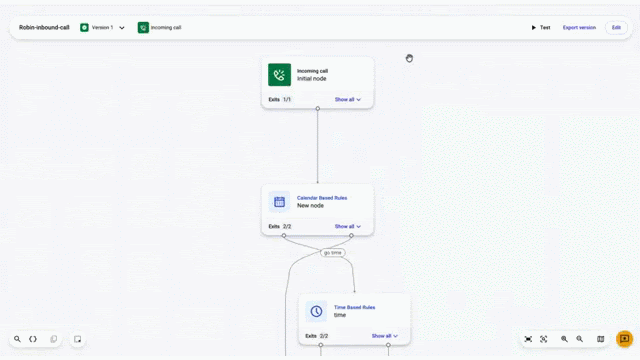Click the left exit port of Time Based Rules

pyautogui.click(x=321, y=345)
